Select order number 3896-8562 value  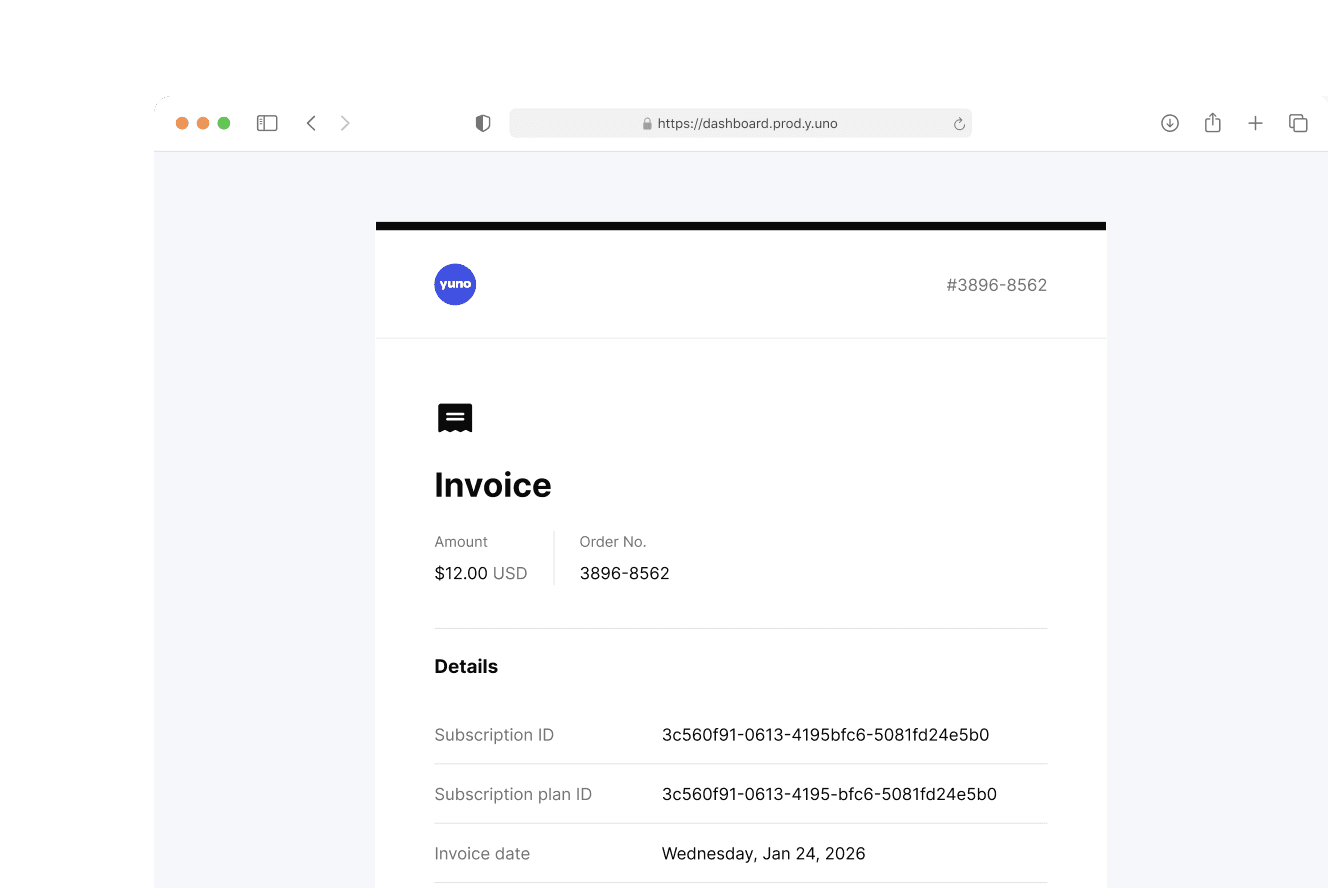[625, 573]
